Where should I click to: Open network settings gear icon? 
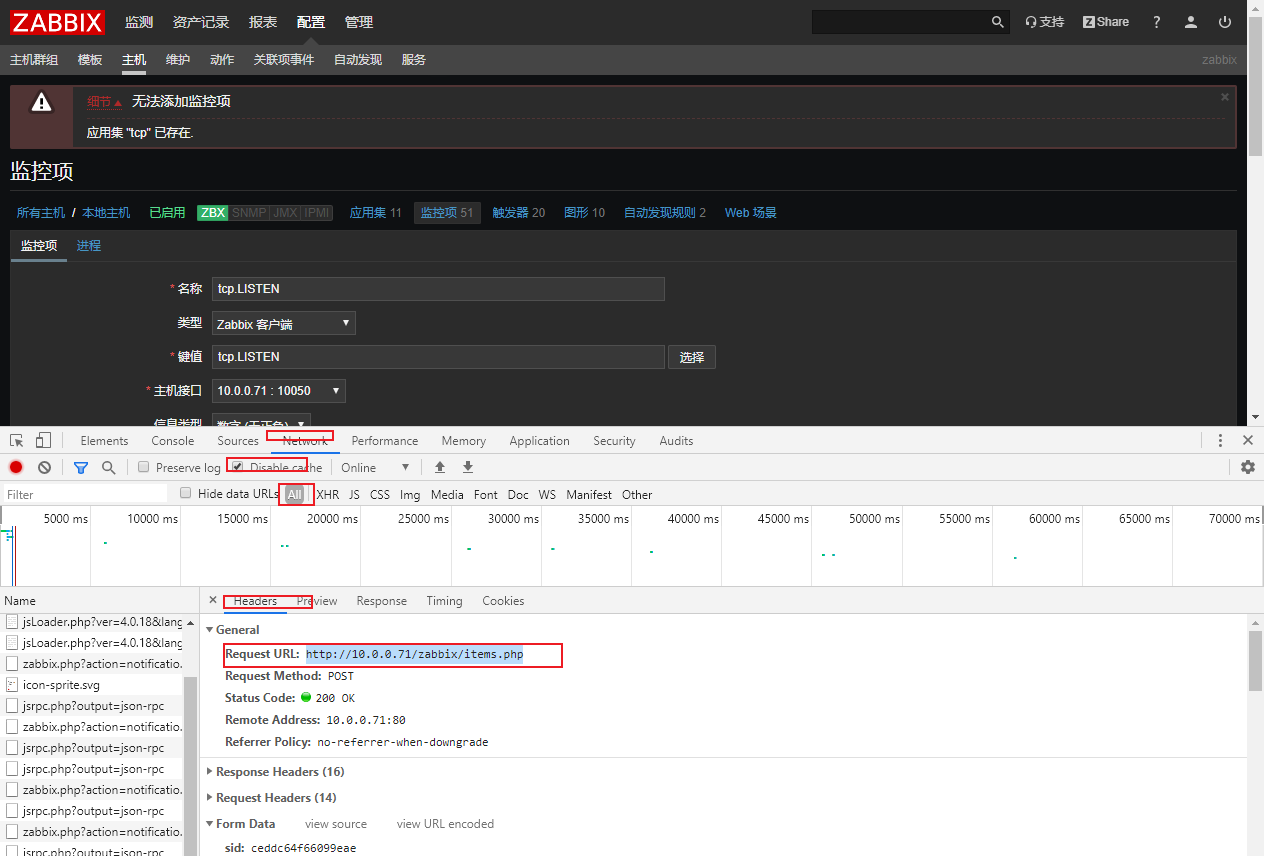[1248, 467]
